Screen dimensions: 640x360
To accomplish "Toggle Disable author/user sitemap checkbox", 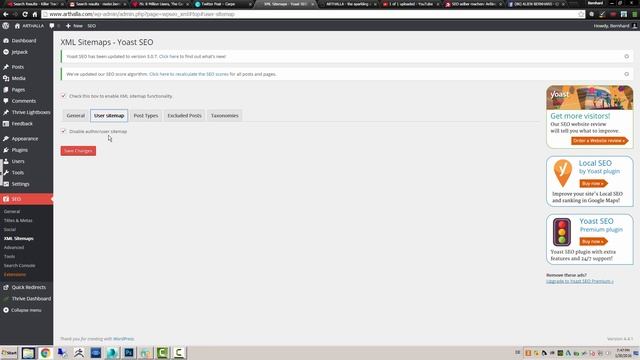I will (63, 131).
